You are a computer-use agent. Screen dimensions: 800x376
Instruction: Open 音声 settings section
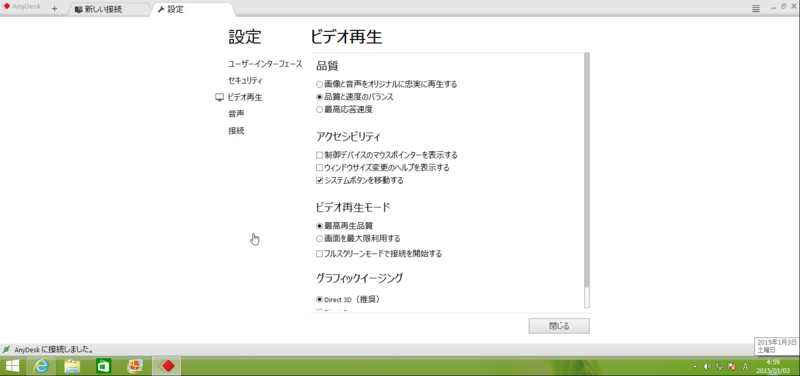[236, 114]
